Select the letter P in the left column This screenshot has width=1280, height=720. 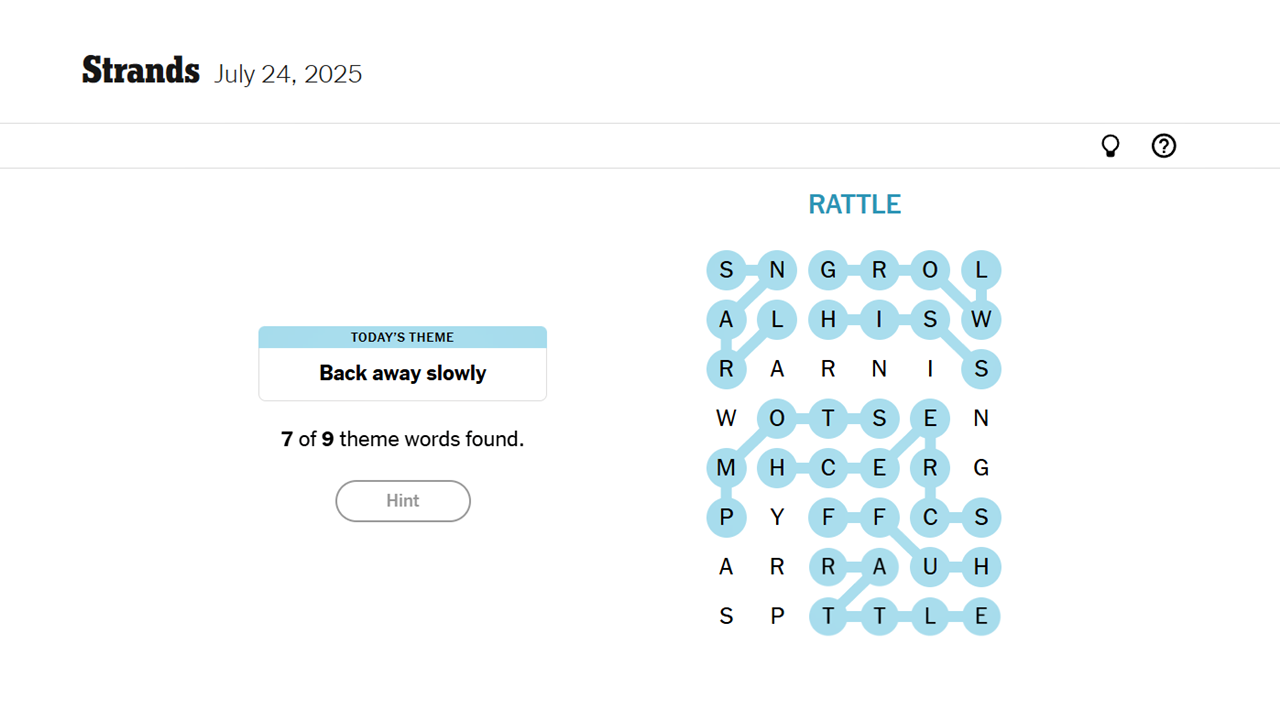[x=726, y=517]
